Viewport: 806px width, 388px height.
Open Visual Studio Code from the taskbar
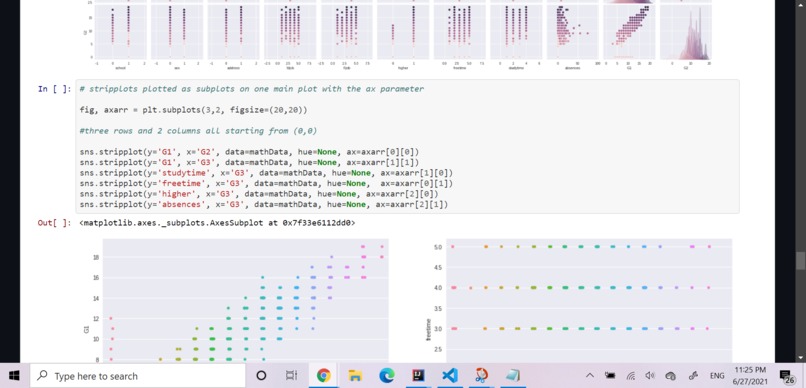point(450,376)
